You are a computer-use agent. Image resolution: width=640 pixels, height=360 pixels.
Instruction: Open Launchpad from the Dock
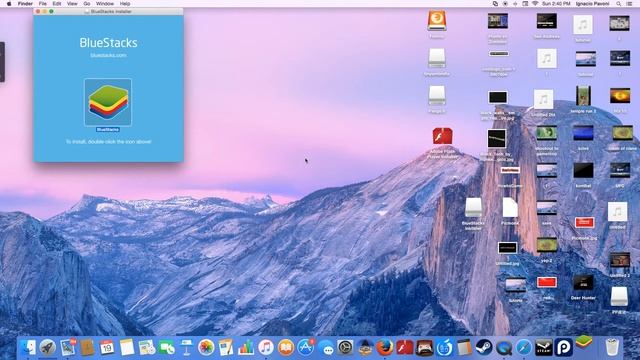(x=48, y=347)
